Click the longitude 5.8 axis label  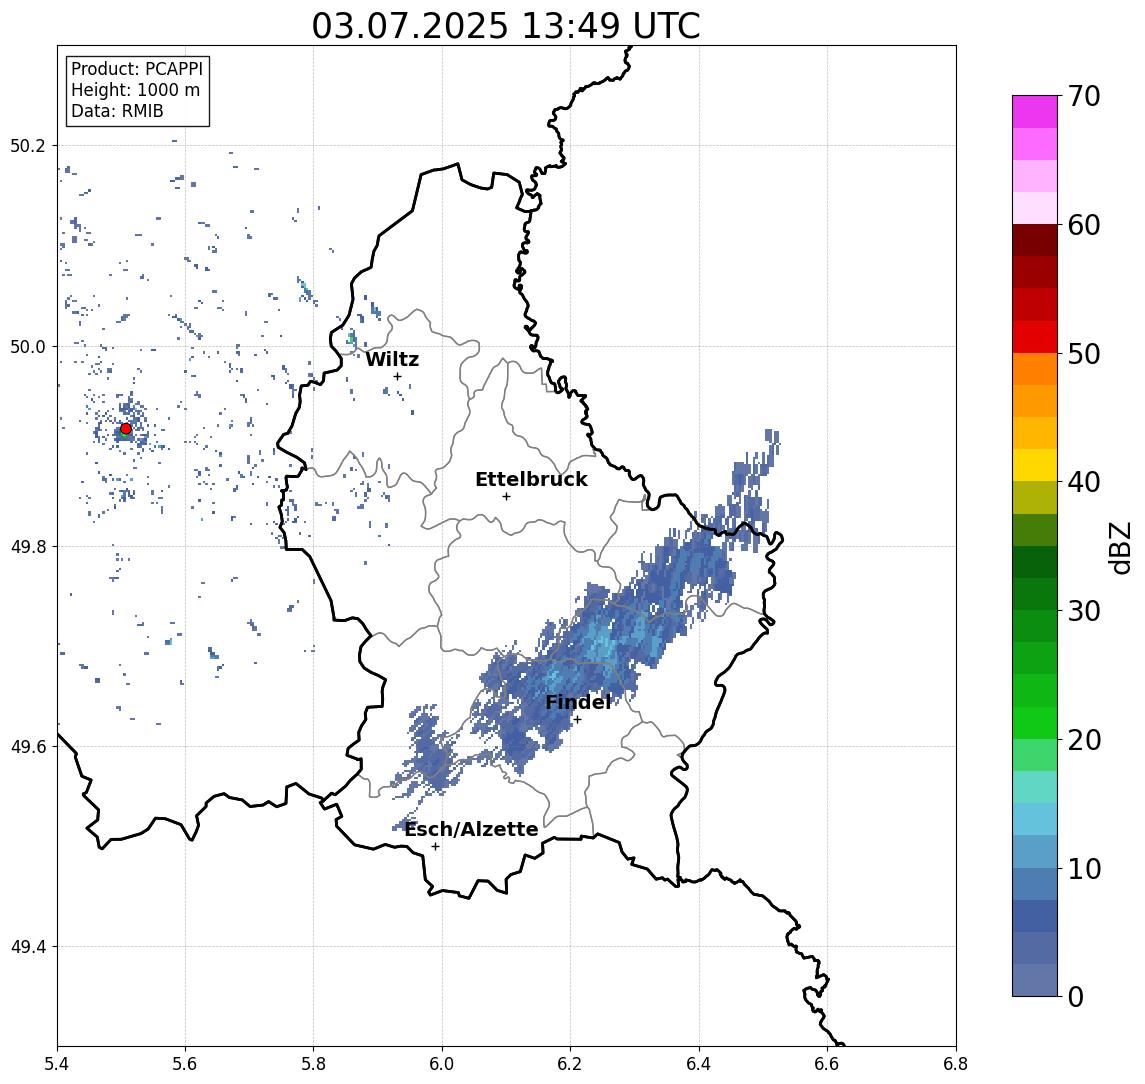[313, 1064]
